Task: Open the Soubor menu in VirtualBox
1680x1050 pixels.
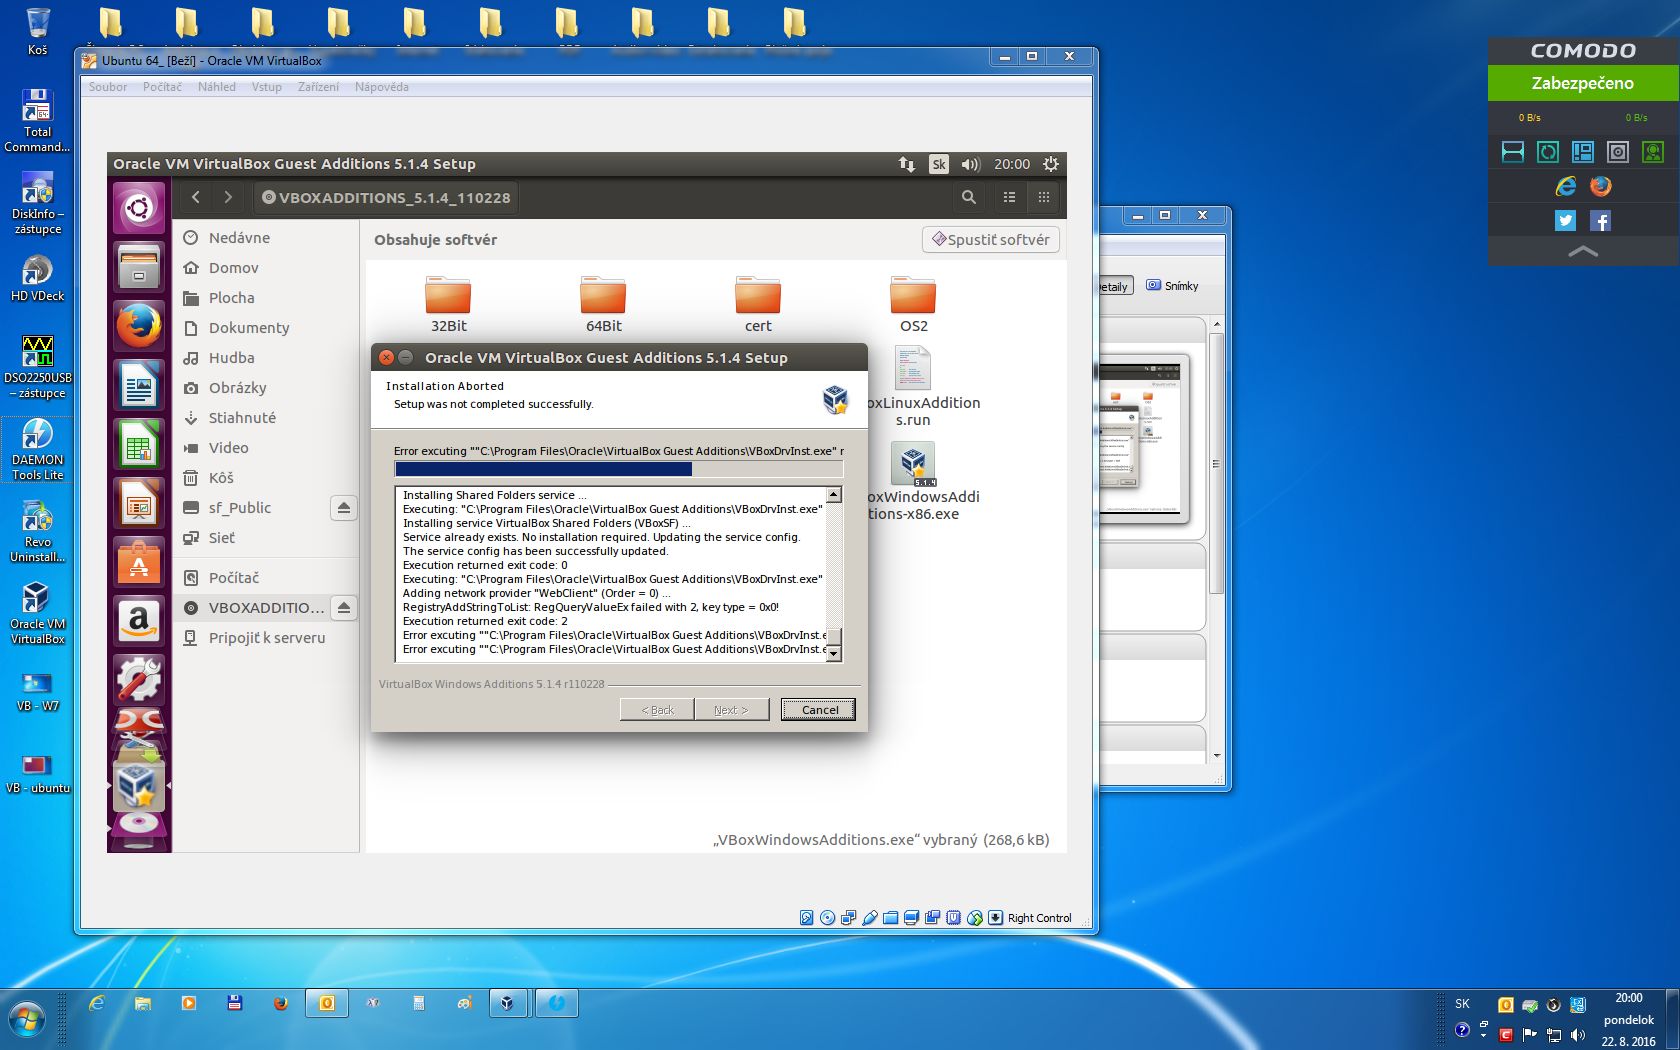Action: (x=108, y=87)
